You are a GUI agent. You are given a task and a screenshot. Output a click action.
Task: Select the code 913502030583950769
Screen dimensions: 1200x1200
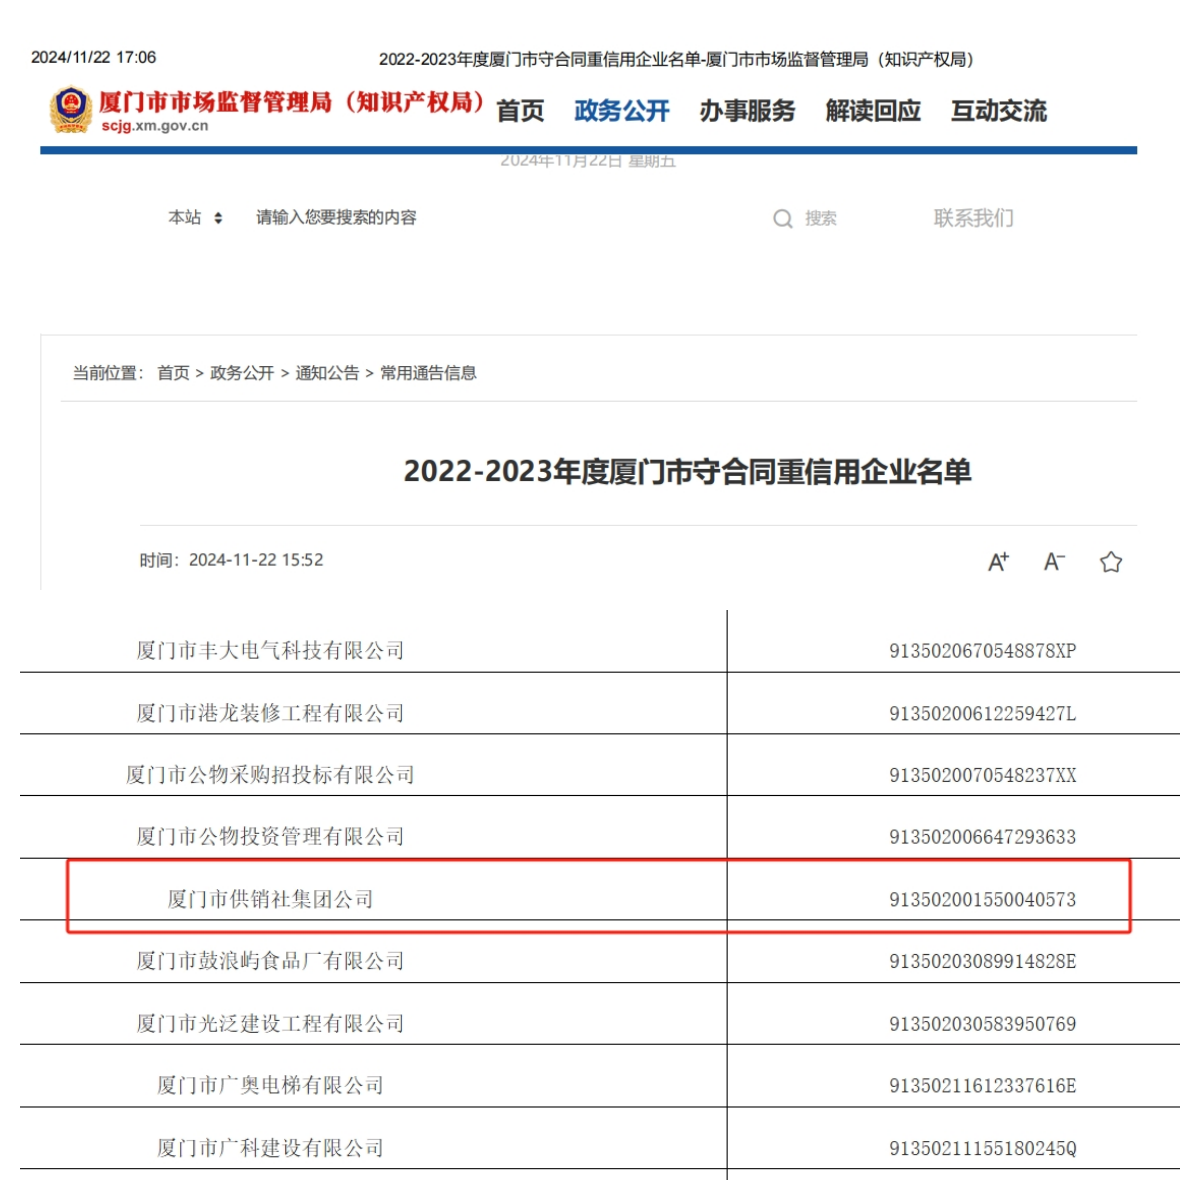point(983,1024)
